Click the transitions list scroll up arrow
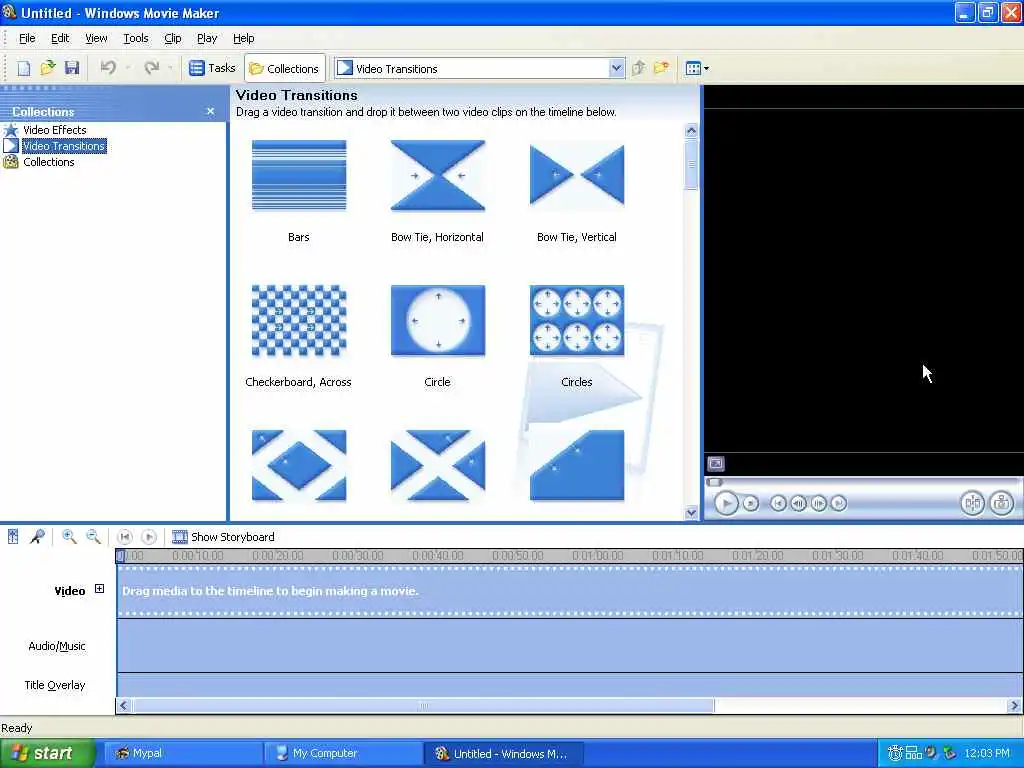The width and height of the screenshot is (1024, 768). [x=692, y=131]
